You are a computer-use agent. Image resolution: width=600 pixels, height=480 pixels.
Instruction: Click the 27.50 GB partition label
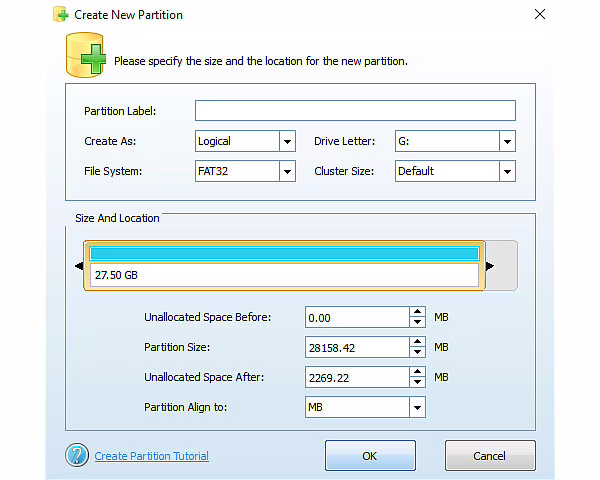(116, 275)
